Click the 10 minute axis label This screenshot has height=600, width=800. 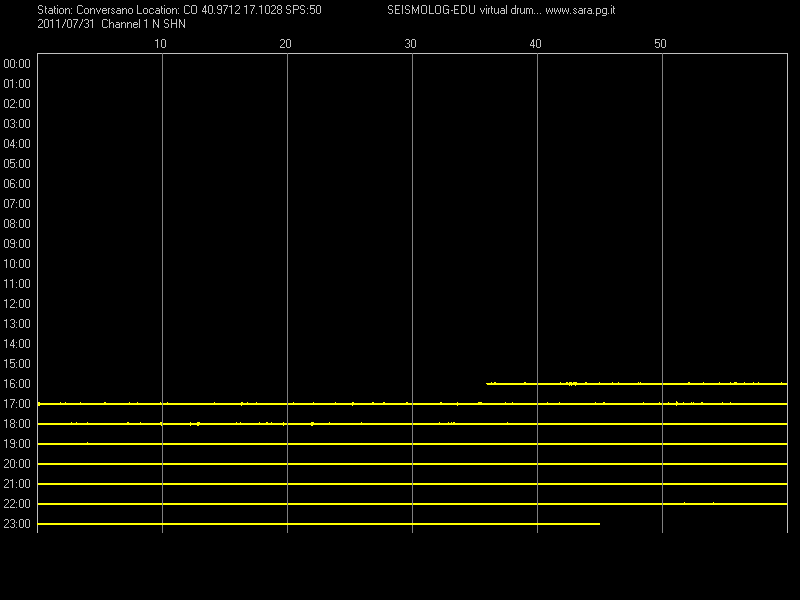click(160, 44)
